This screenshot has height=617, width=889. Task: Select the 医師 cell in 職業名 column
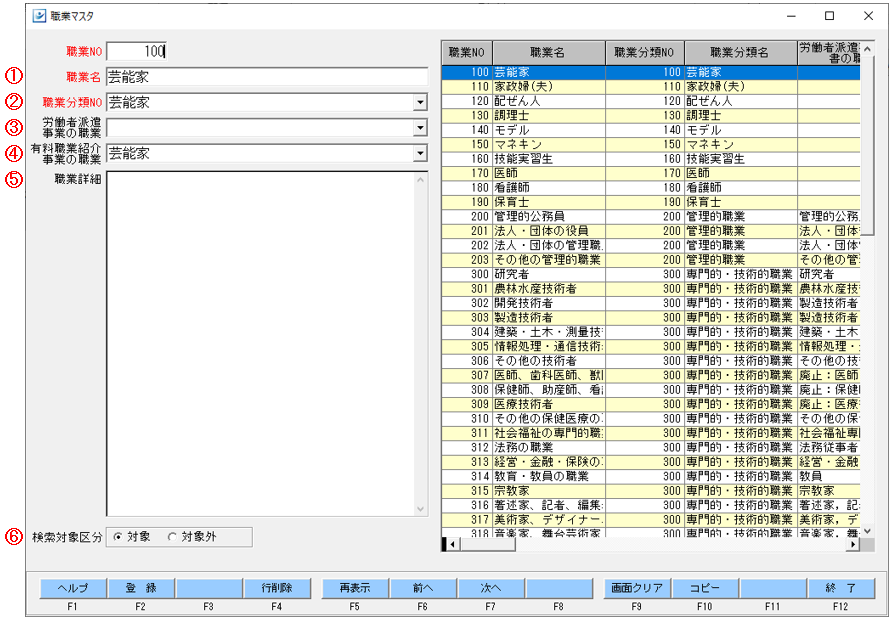(x=548, y=174)
